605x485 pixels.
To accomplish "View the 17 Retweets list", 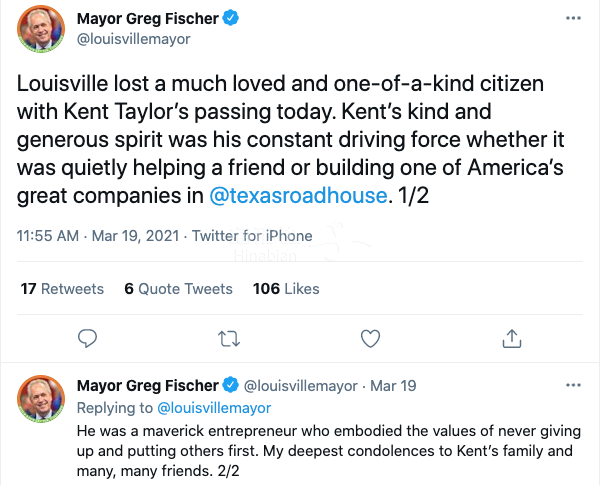I will 62,288.
